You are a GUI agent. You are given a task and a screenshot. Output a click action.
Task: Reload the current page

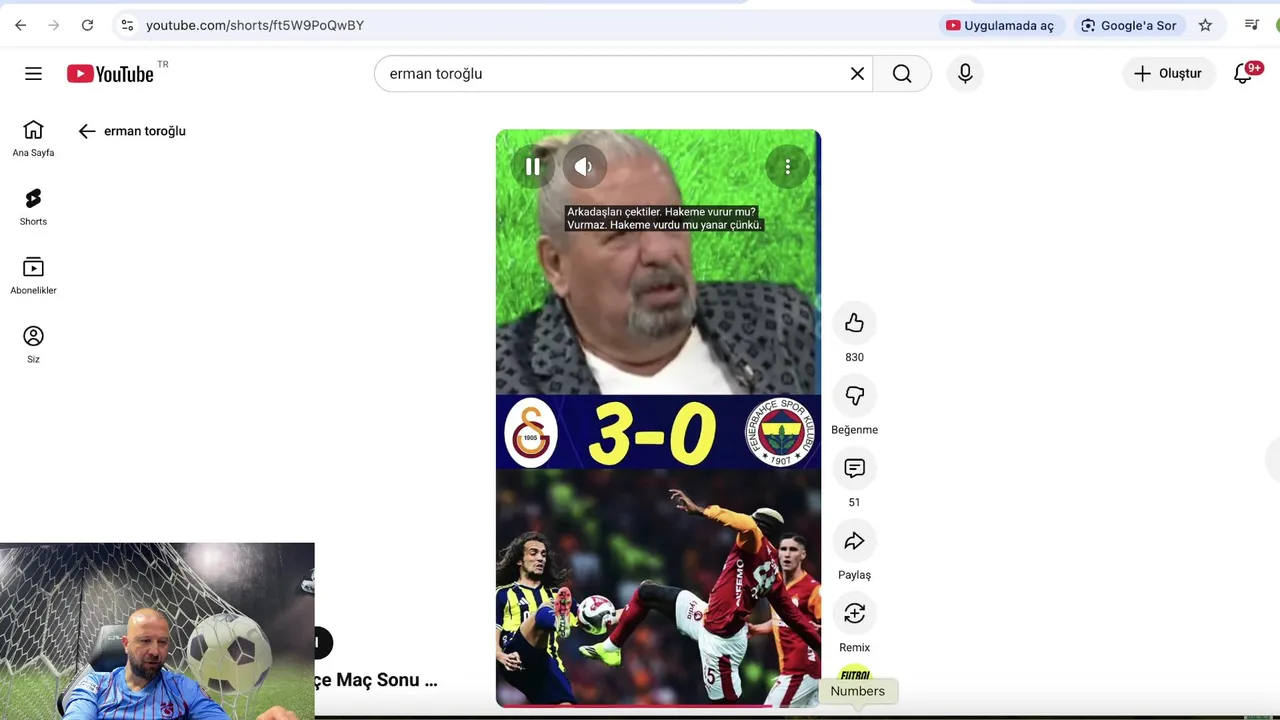(x=87, y=25)
